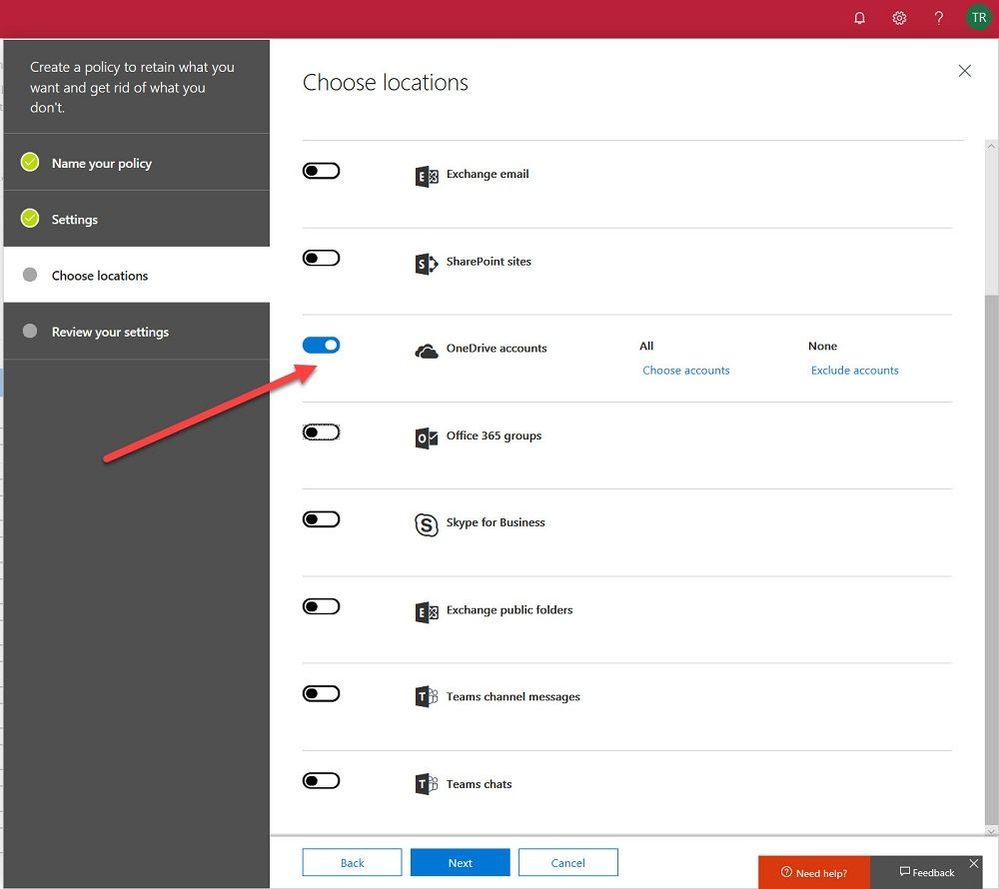999x889 pixels.
Task: Open the TR account avatar
Action: (979, 18)
